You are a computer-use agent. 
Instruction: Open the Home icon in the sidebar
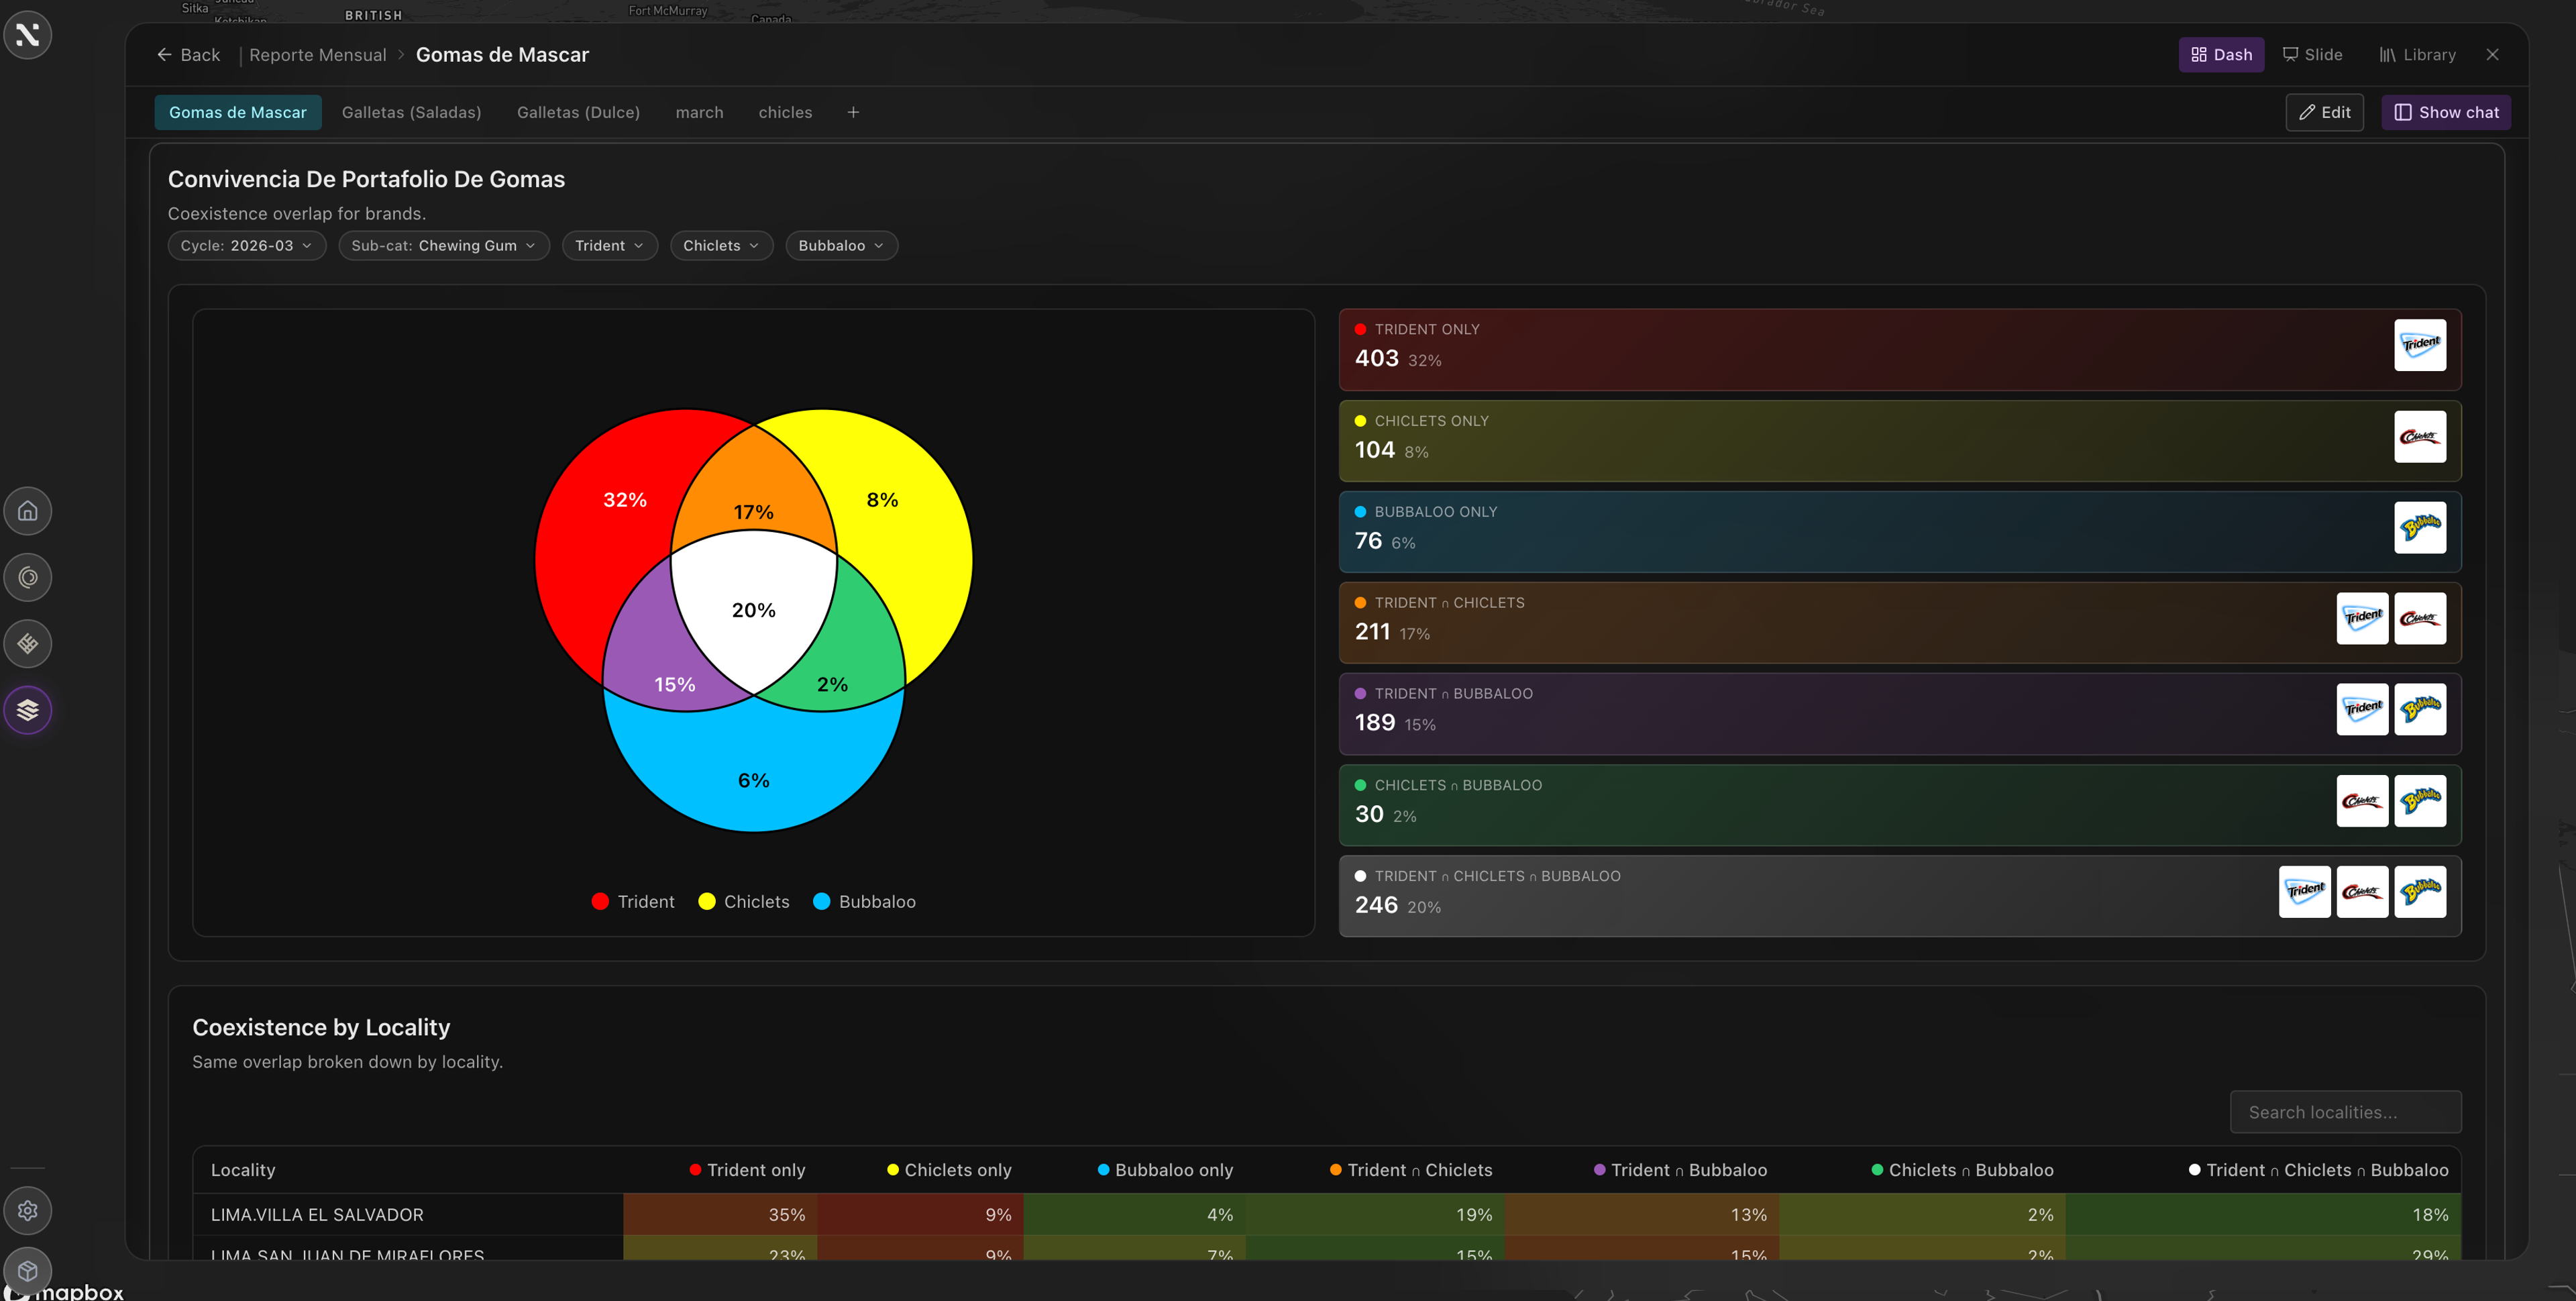(x=28, y=511)
